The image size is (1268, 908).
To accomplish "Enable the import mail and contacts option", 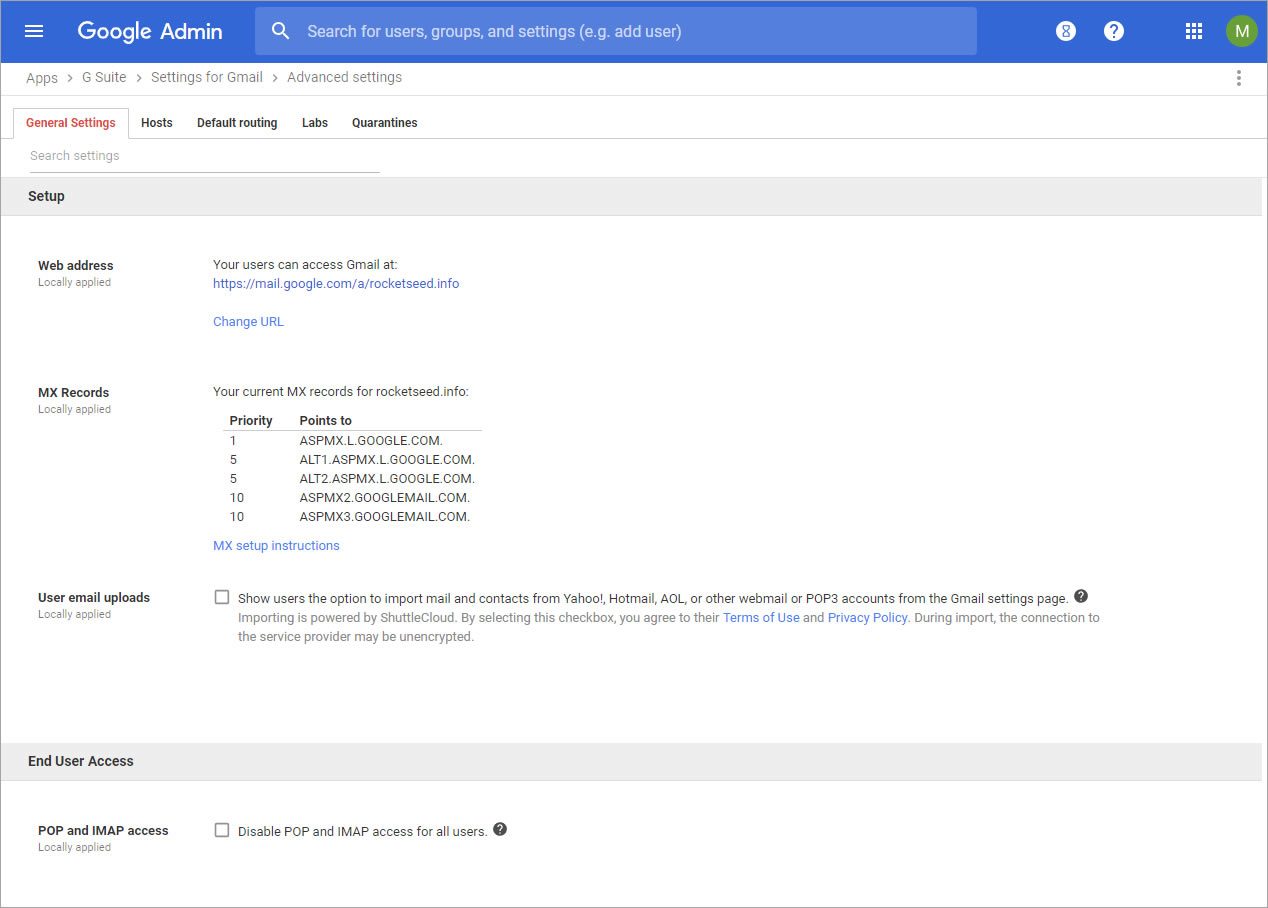I will click(222, 597).
